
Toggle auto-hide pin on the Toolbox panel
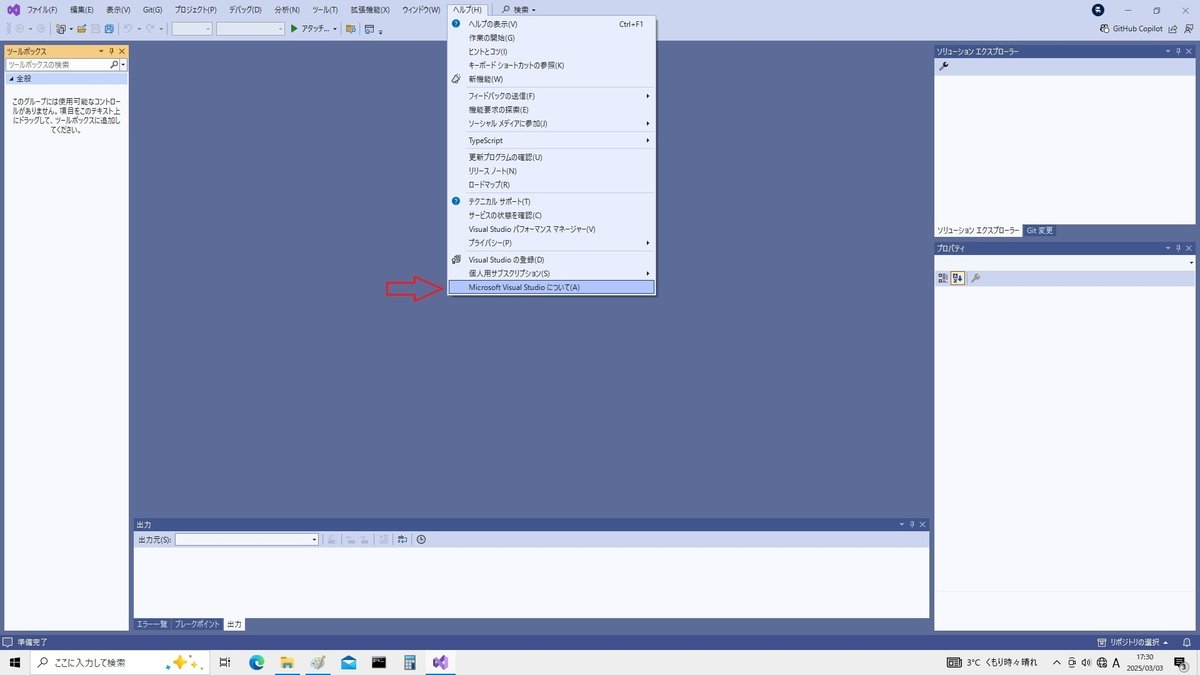pyautogui.click(x=112, y=50)
